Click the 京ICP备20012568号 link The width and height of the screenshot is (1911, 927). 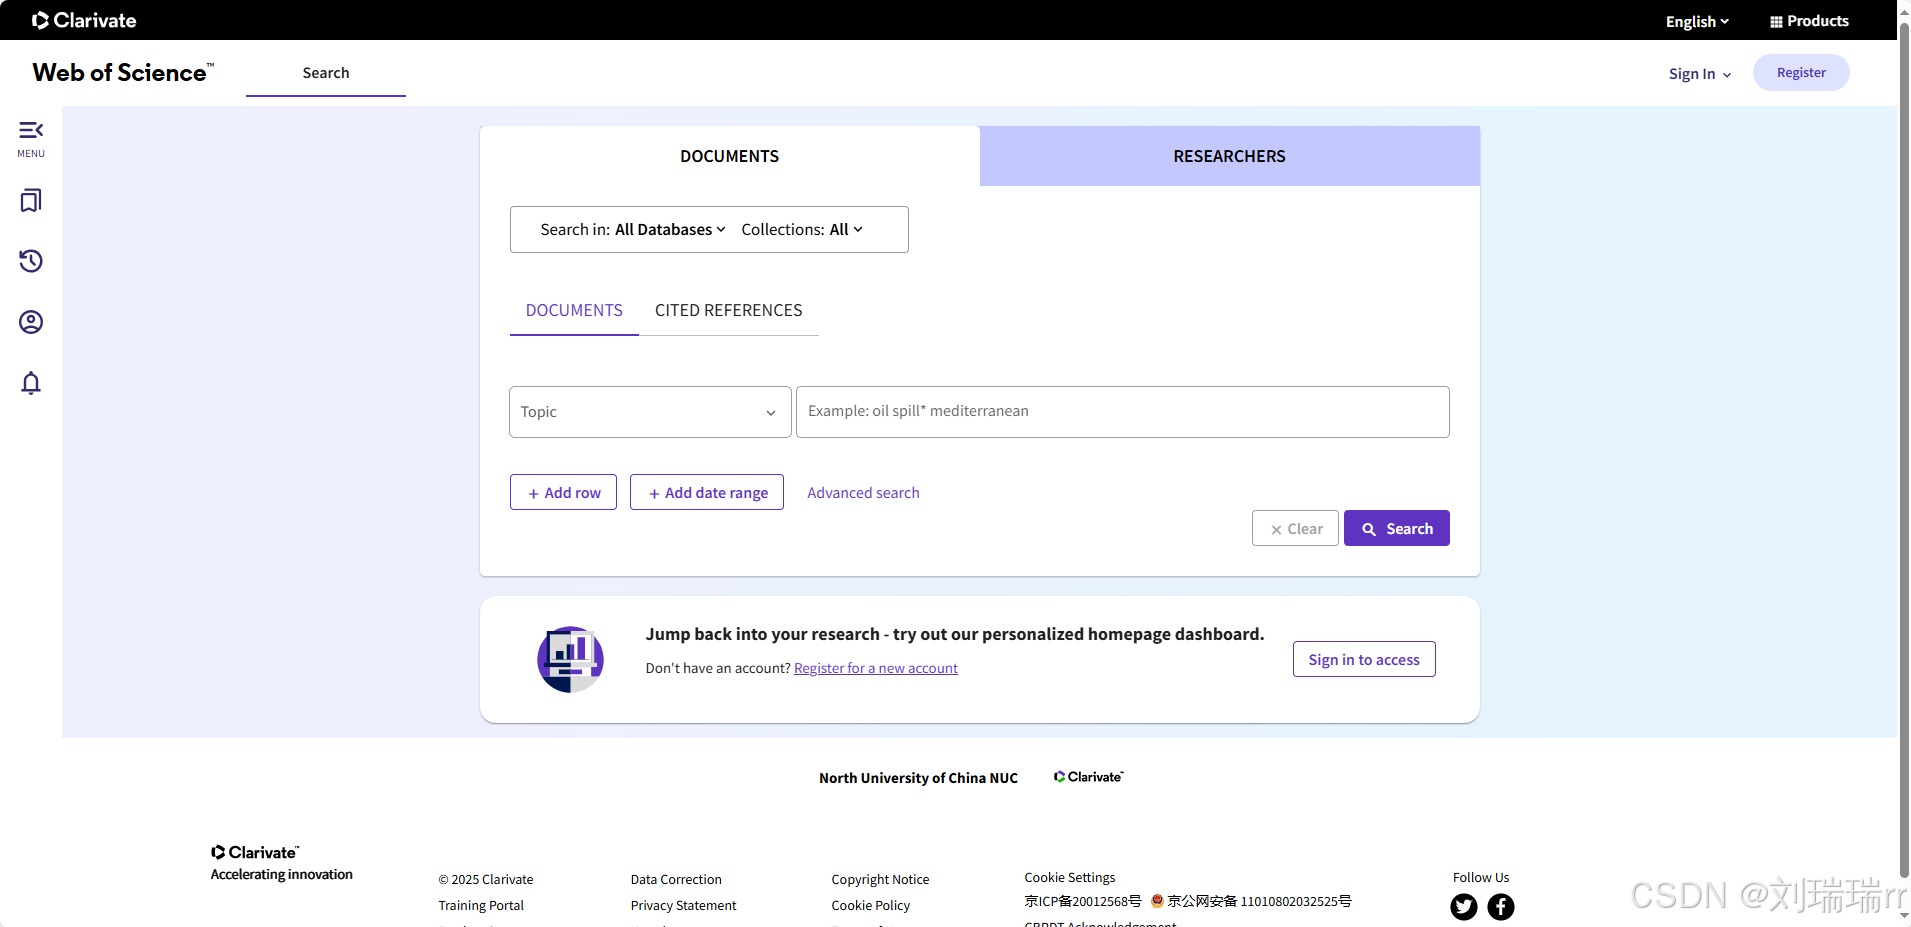1083,901
